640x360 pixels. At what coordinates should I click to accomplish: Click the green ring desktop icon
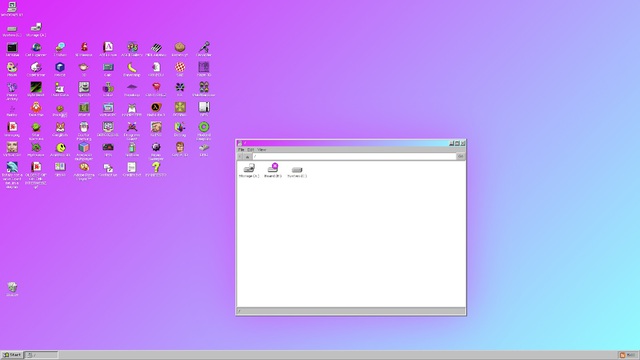tap(204, 131)
